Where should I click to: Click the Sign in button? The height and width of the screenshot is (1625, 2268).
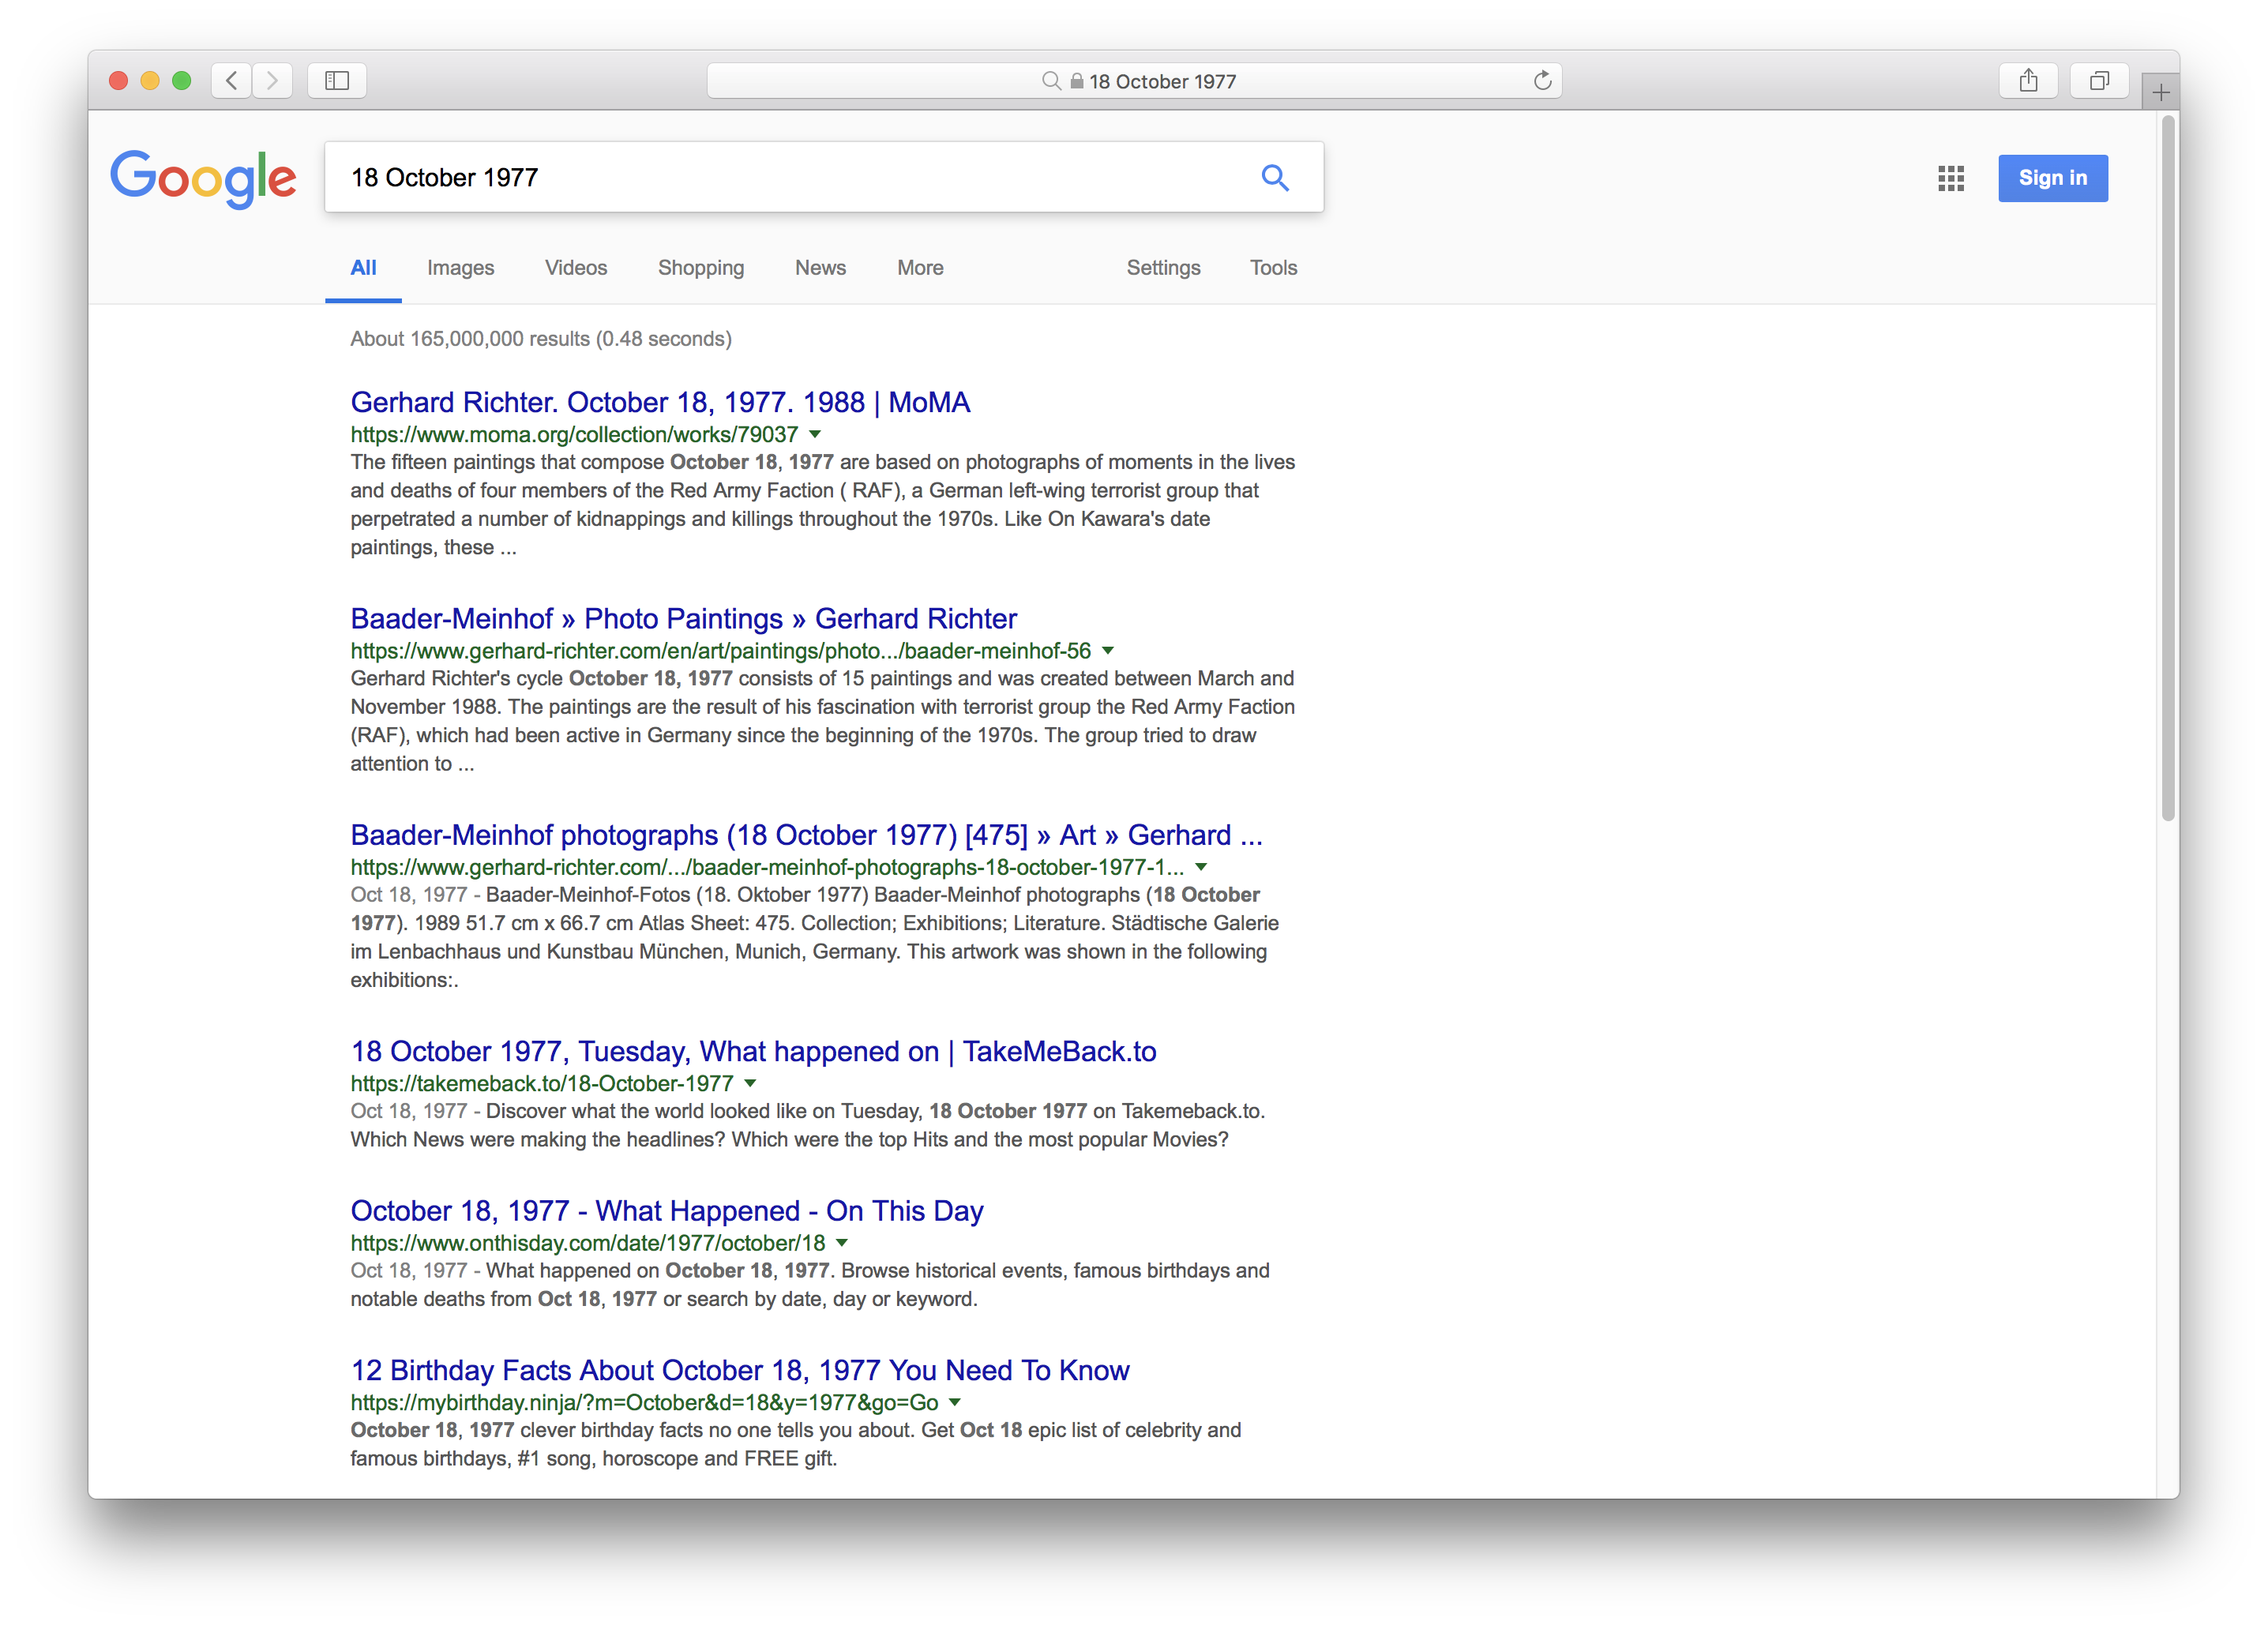click(2052, 178)
